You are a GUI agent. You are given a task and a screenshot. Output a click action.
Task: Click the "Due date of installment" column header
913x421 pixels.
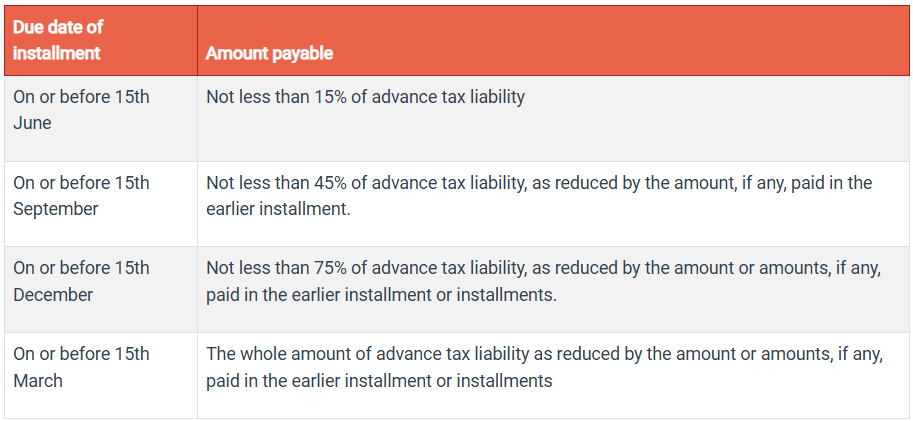point(58,40)
